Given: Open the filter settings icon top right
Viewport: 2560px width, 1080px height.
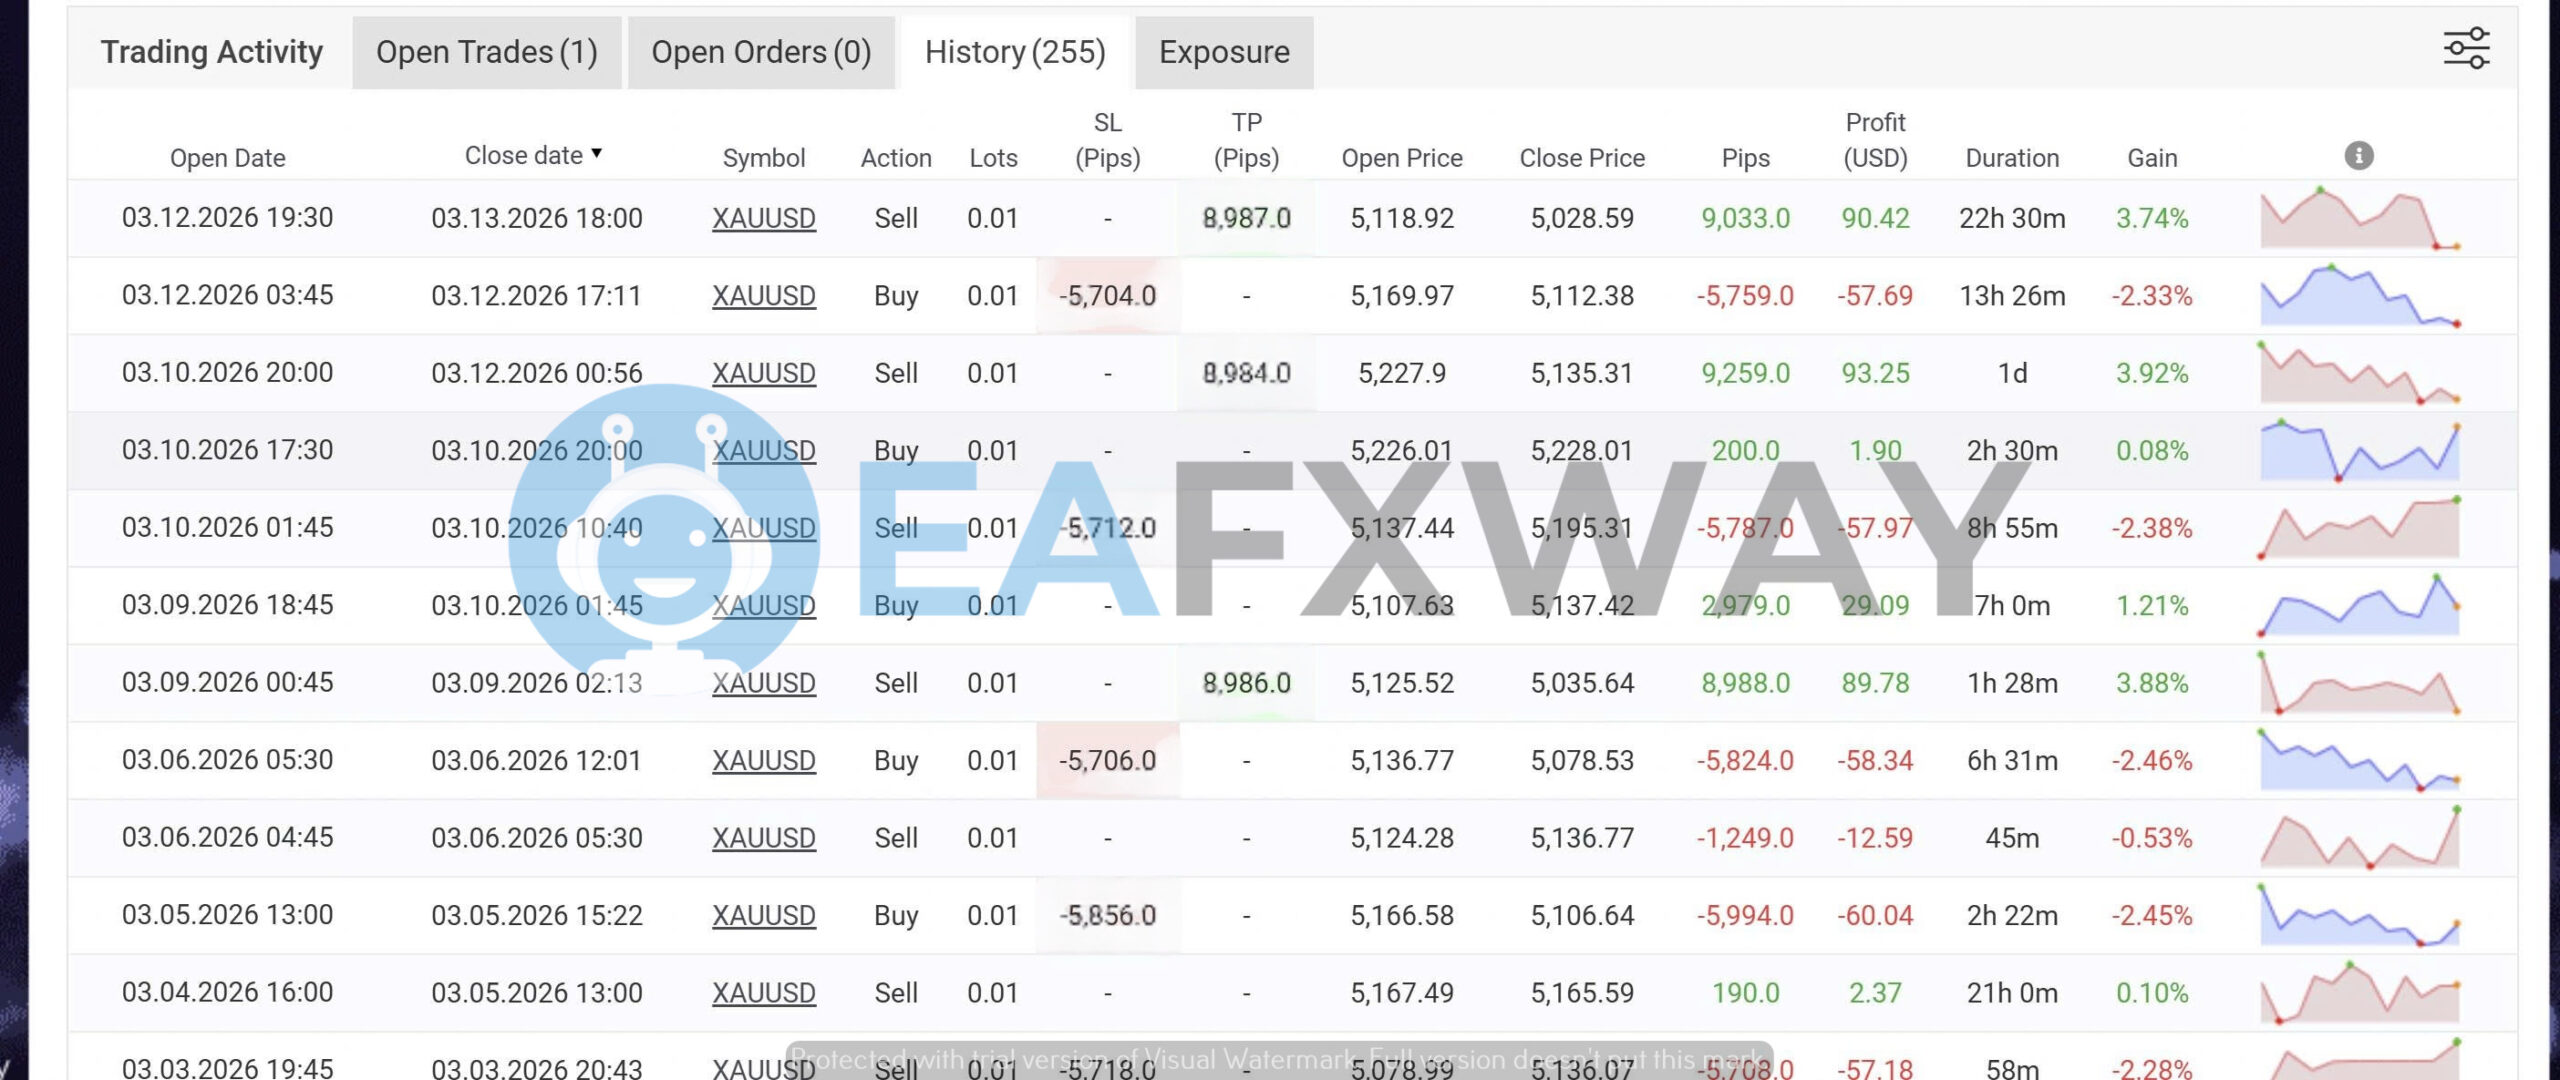Looking at the screenshot, I should coord(2466,46).
